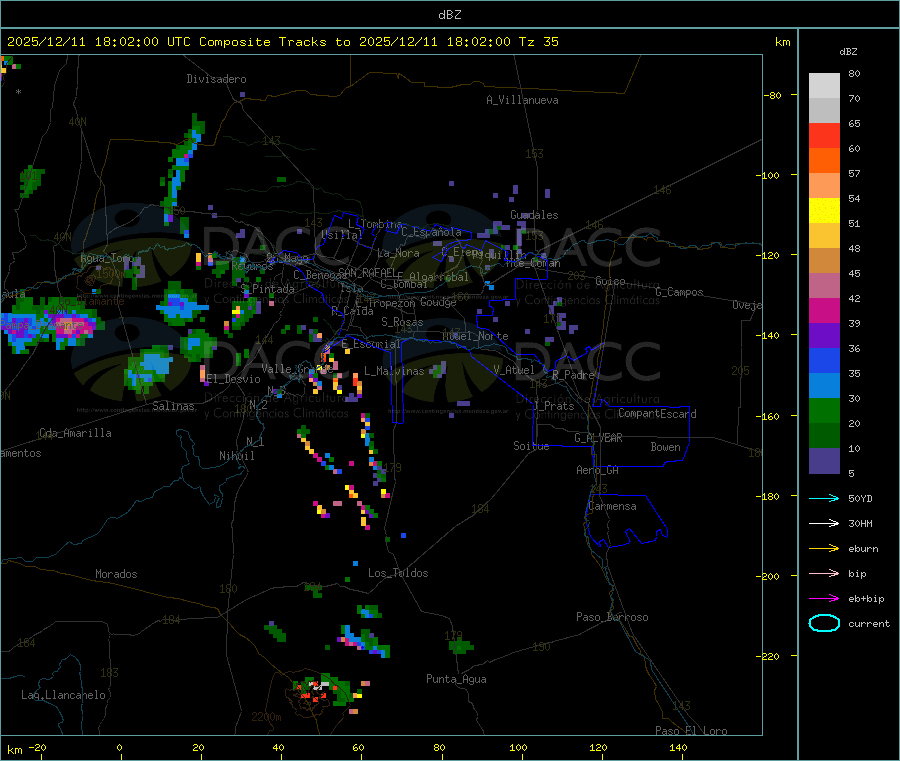900x761 pixels.
Task: Click the 'dBZ' heading above color scale
Action: point(848,52)
